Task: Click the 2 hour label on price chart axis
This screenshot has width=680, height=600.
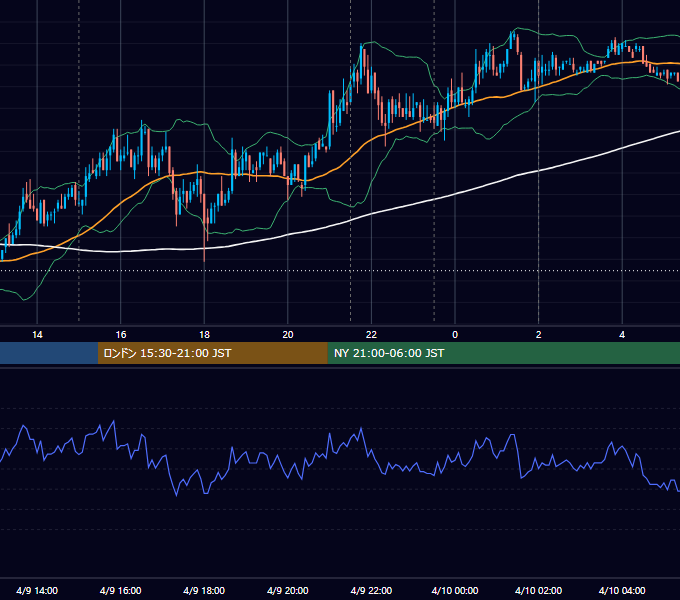Action: pos(539,335)
